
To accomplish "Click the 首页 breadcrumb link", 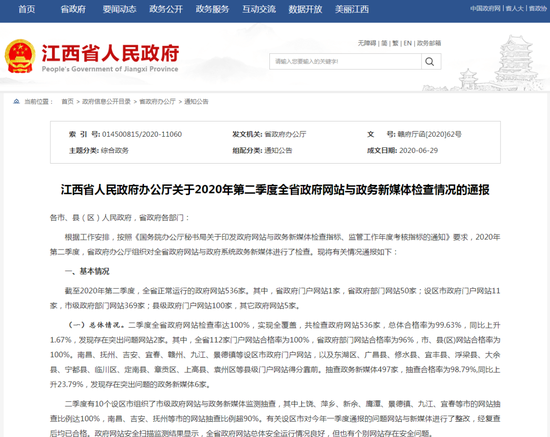I will [68, 102].
